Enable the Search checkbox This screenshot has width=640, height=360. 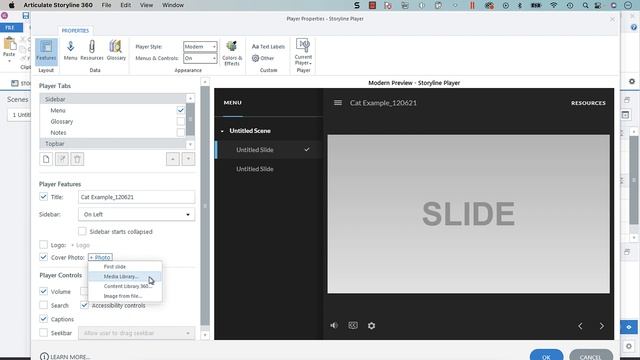coord(44,305)
